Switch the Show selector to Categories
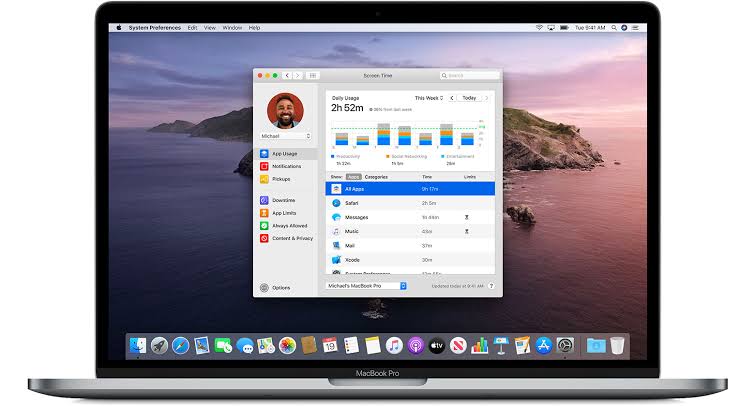Screen dimensions: 755x406 coord(376,177)
